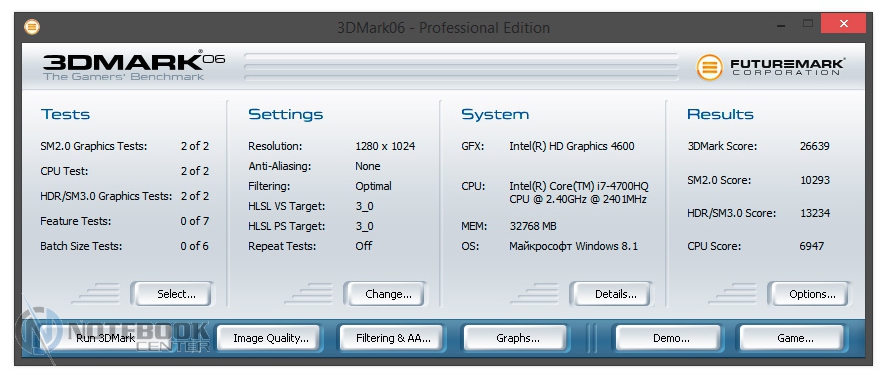Click the Repeat Tests value Off
This screenshot has height=378, width=885.
(363, 246)
